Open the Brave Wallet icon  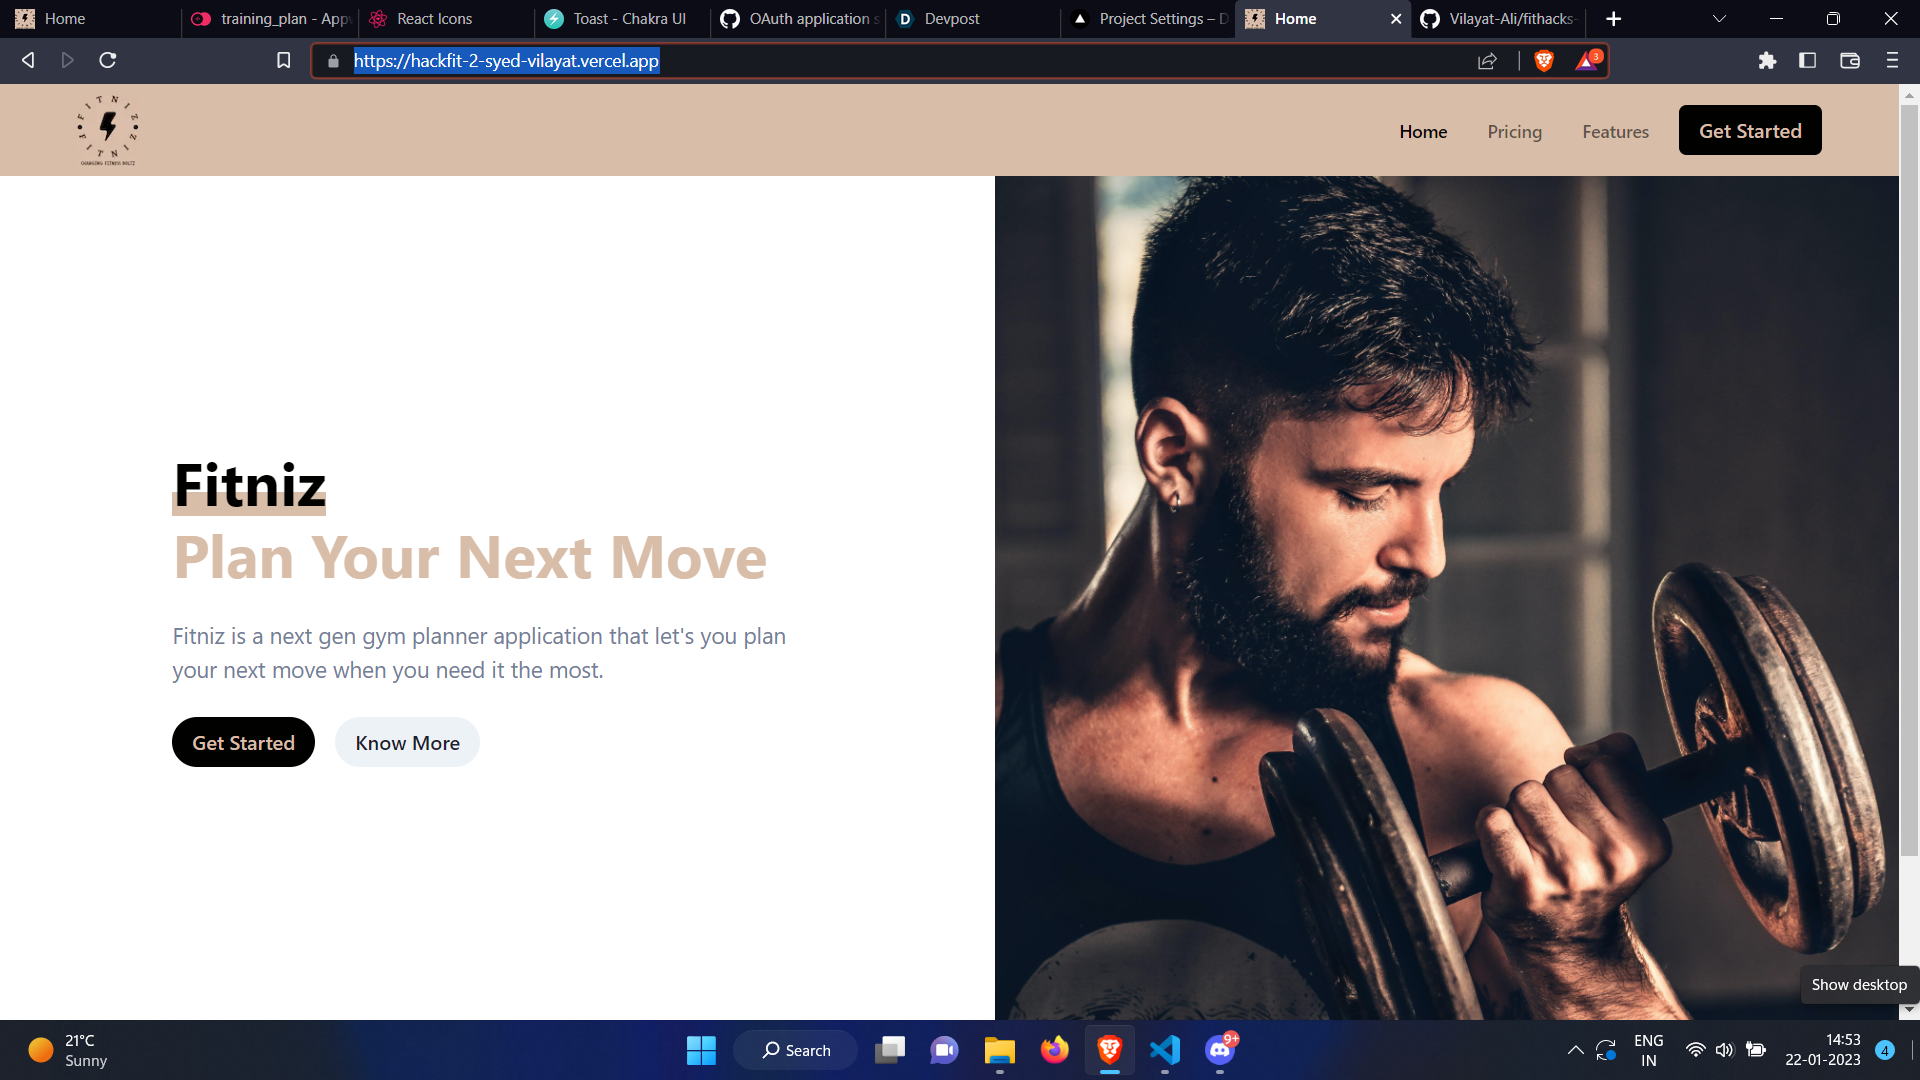[x=1849, y=61]
